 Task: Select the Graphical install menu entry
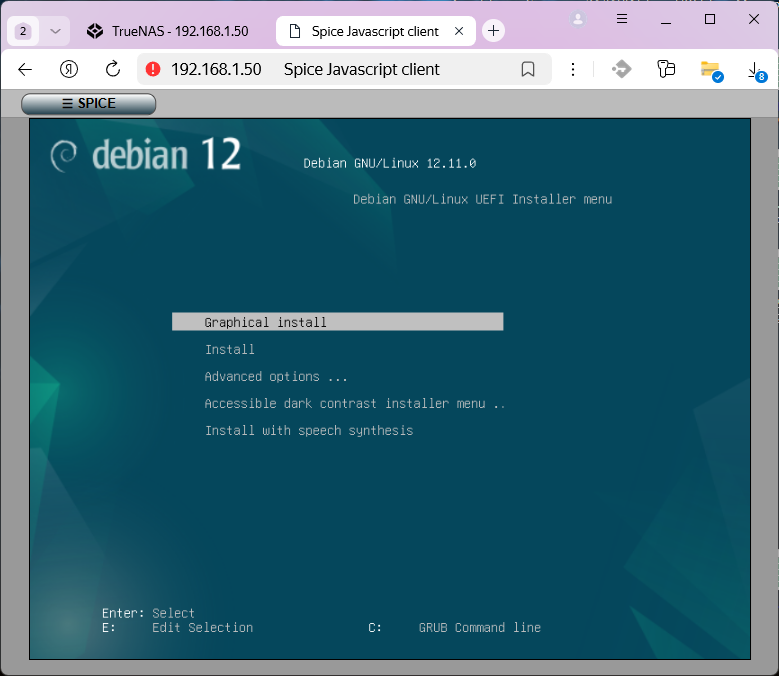(x=337, y=322)
